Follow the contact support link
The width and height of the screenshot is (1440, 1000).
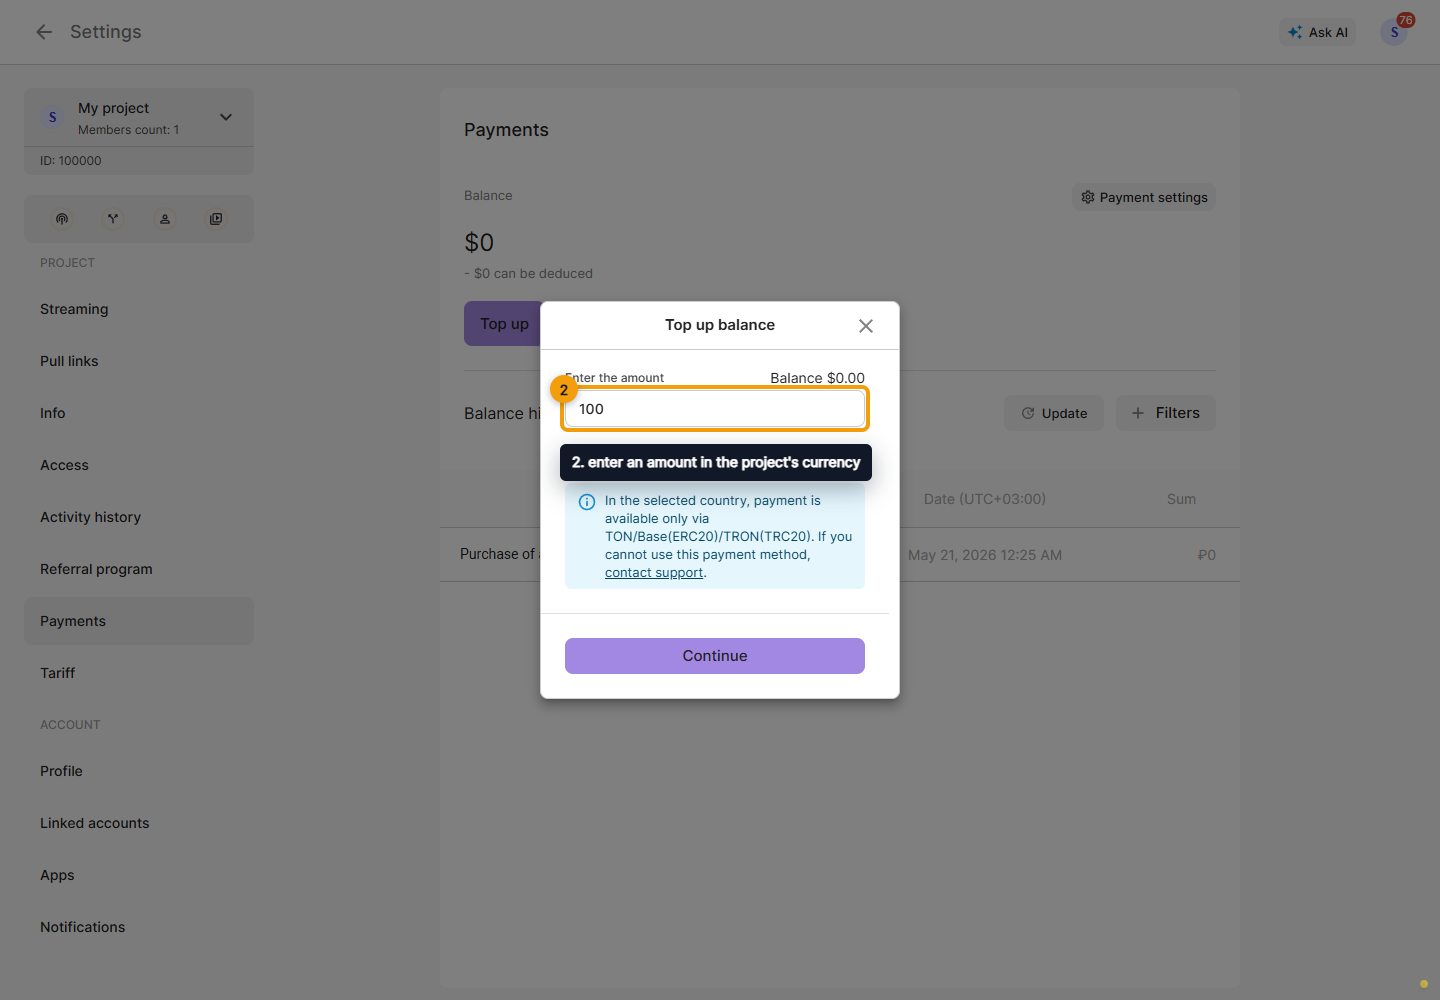[654, 573]
